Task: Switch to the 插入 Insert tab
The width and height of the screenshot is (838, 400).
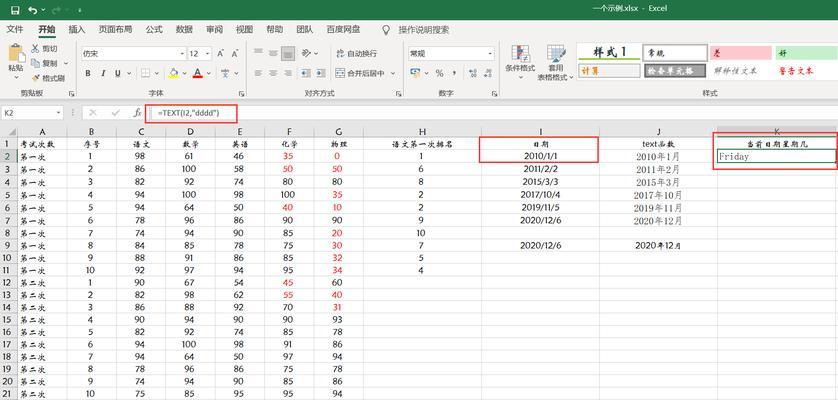Action: click(77, 29)
